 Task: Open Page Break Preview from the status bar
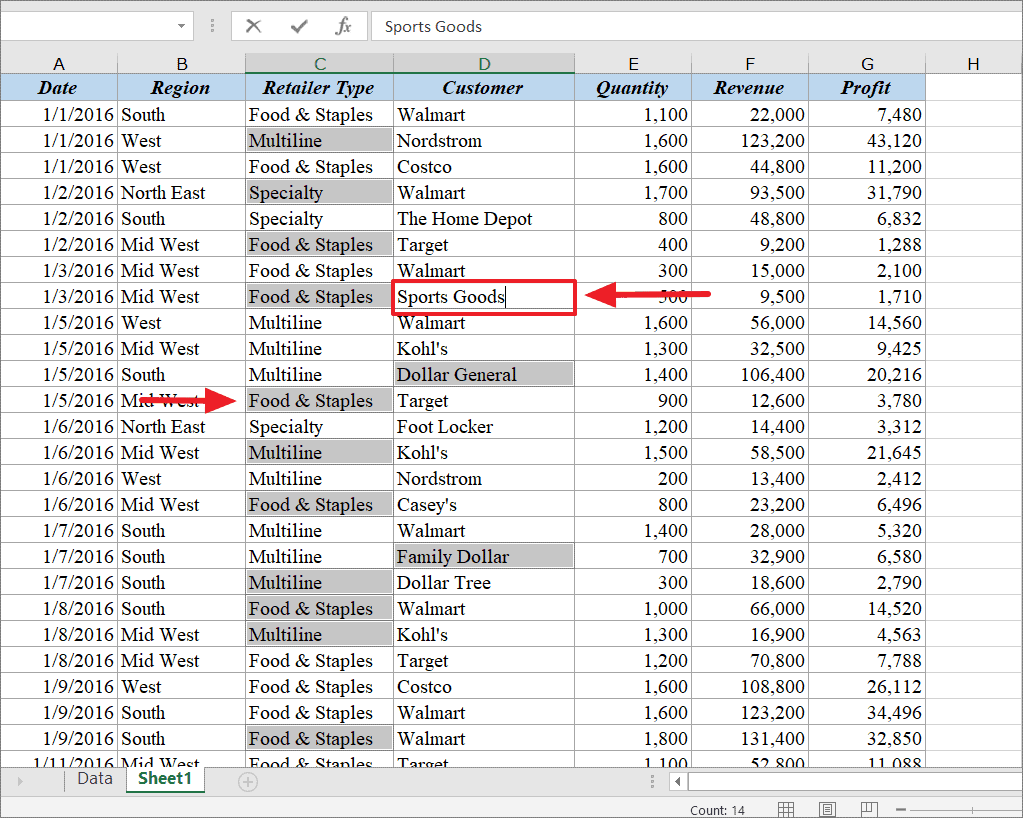869,808
